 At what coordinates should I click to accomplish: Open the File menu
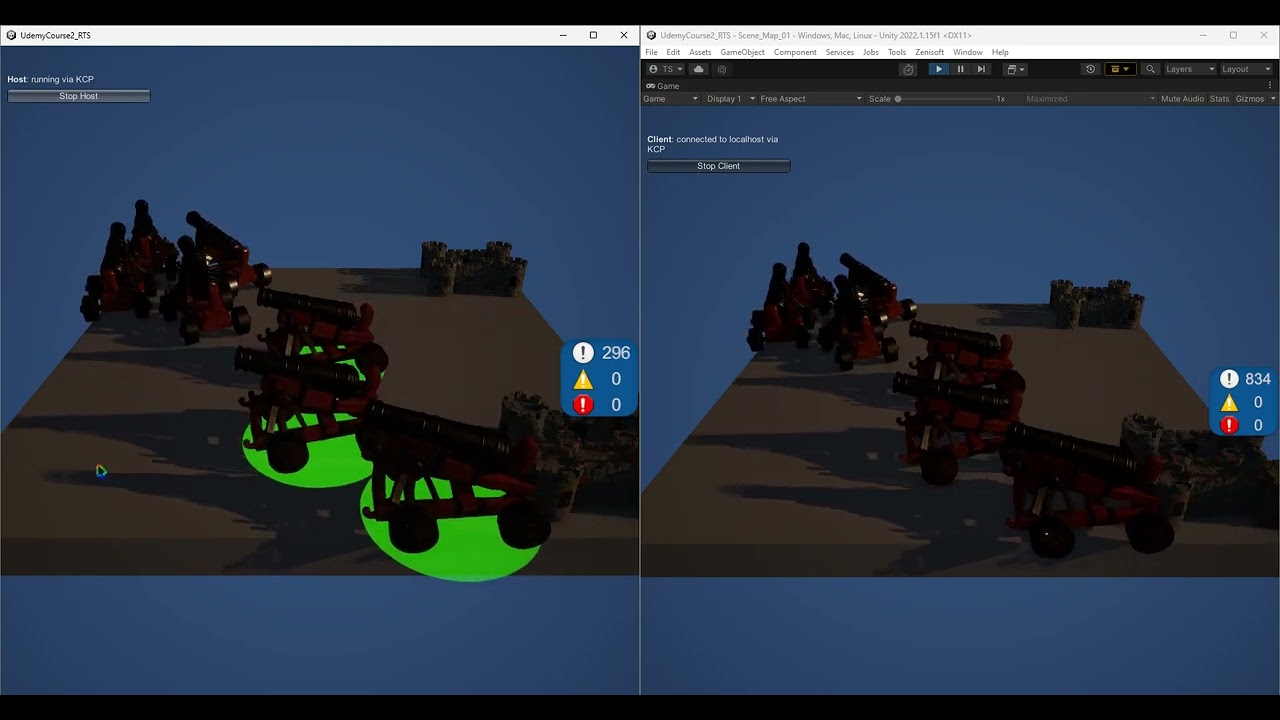(x=651, y=52)
